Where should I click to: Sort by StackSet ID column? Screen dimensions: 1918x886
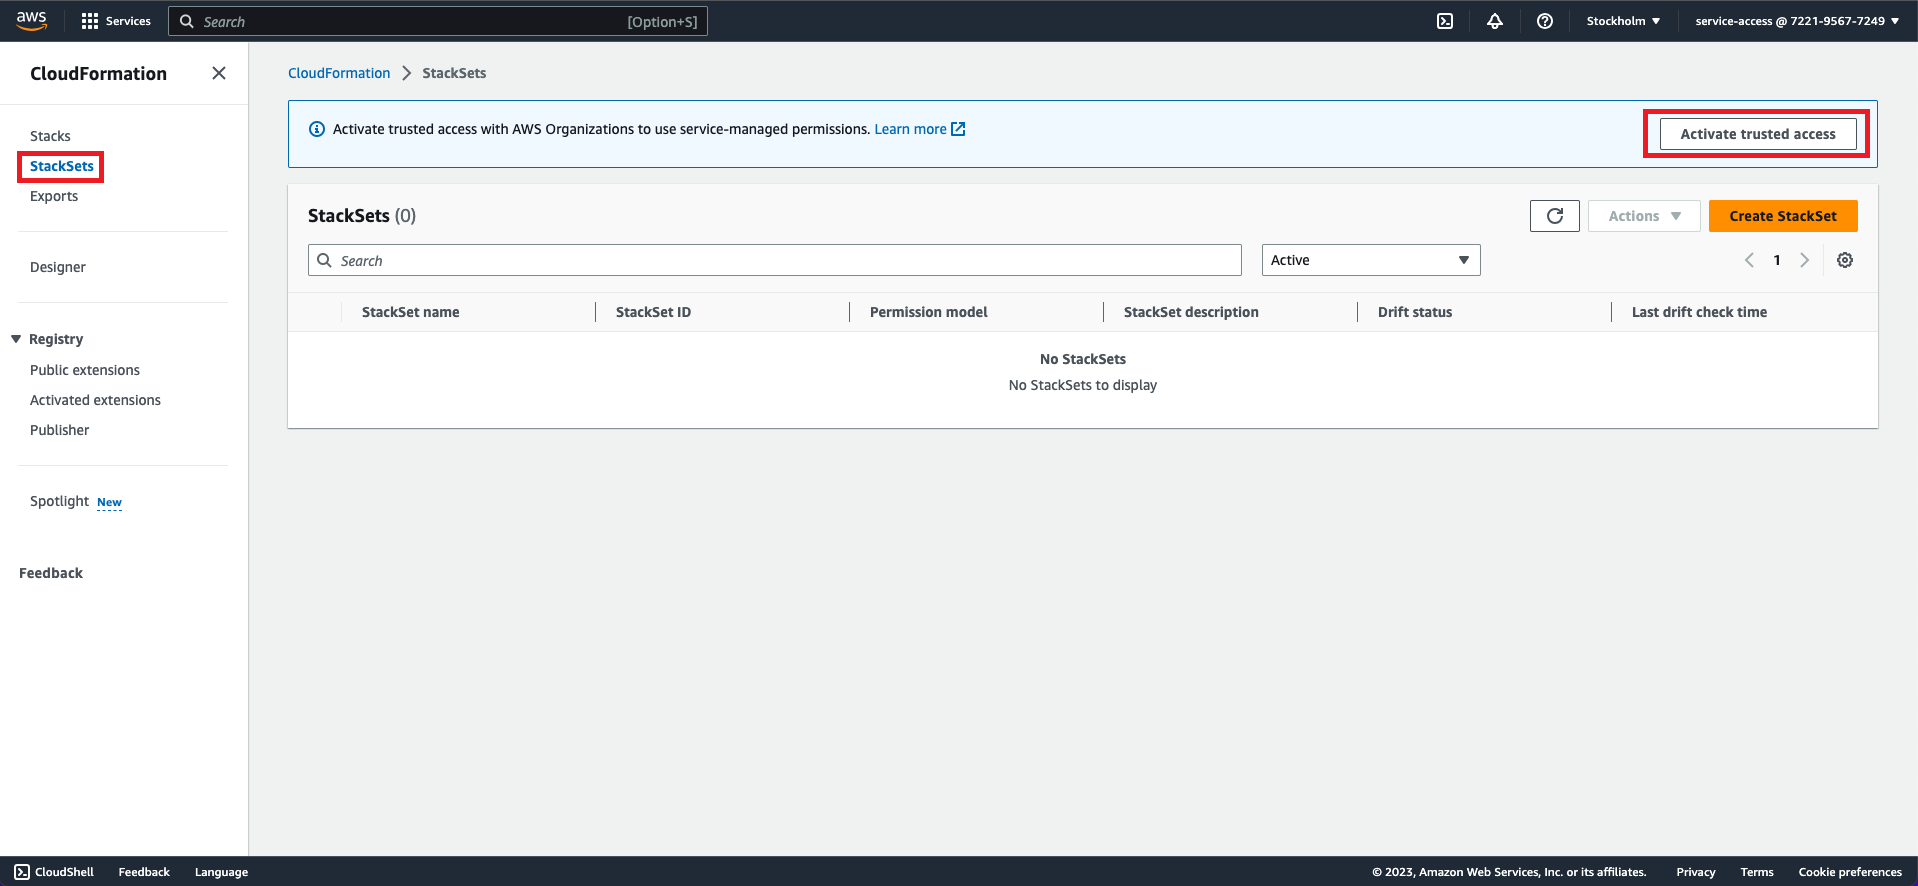coord(653,312)
